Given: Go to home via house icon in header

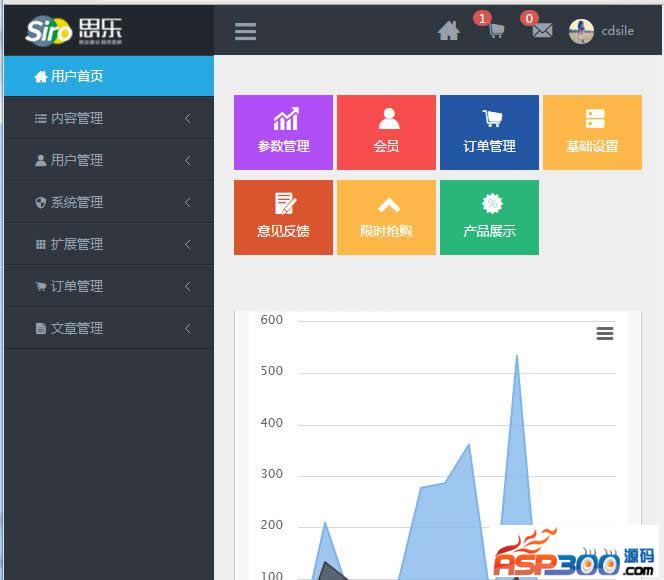Looking at the screenshot, I should pyautogui.click(x=449, y=31).
